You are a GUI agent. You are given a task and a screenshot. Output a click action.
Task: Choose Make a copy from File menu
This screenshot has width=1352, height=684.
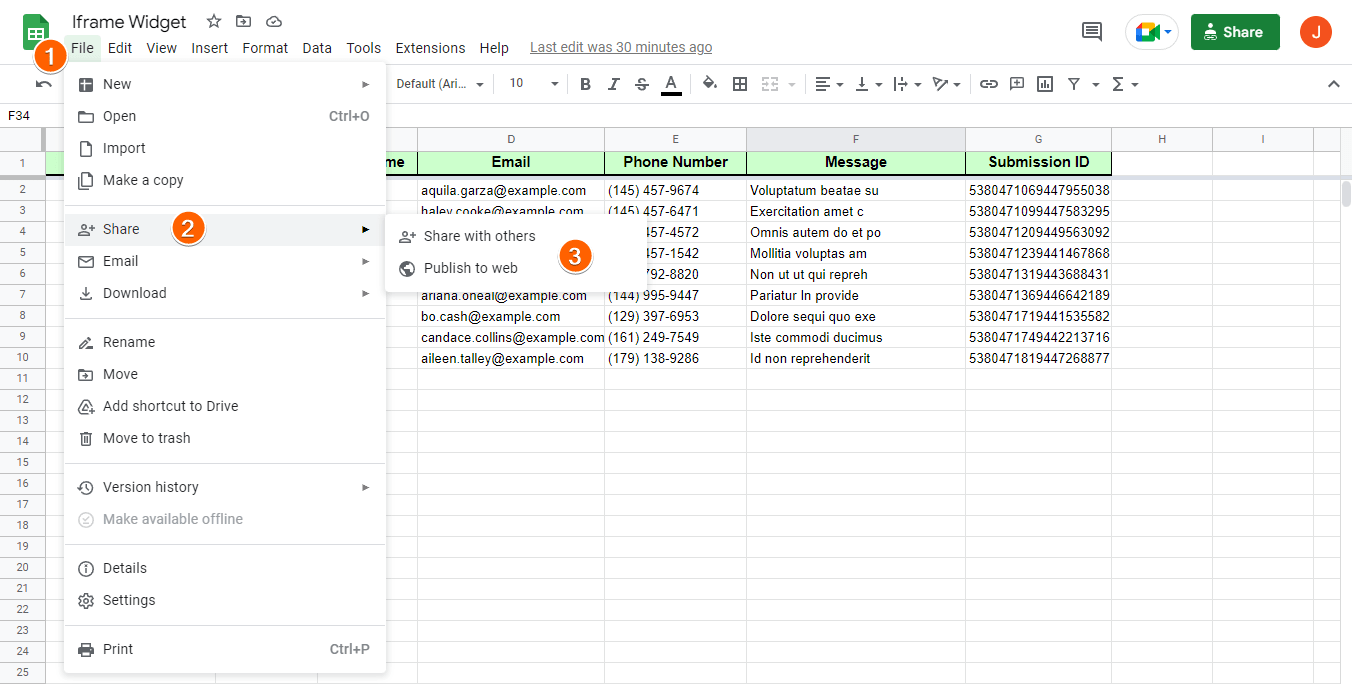tap(143, 180)
